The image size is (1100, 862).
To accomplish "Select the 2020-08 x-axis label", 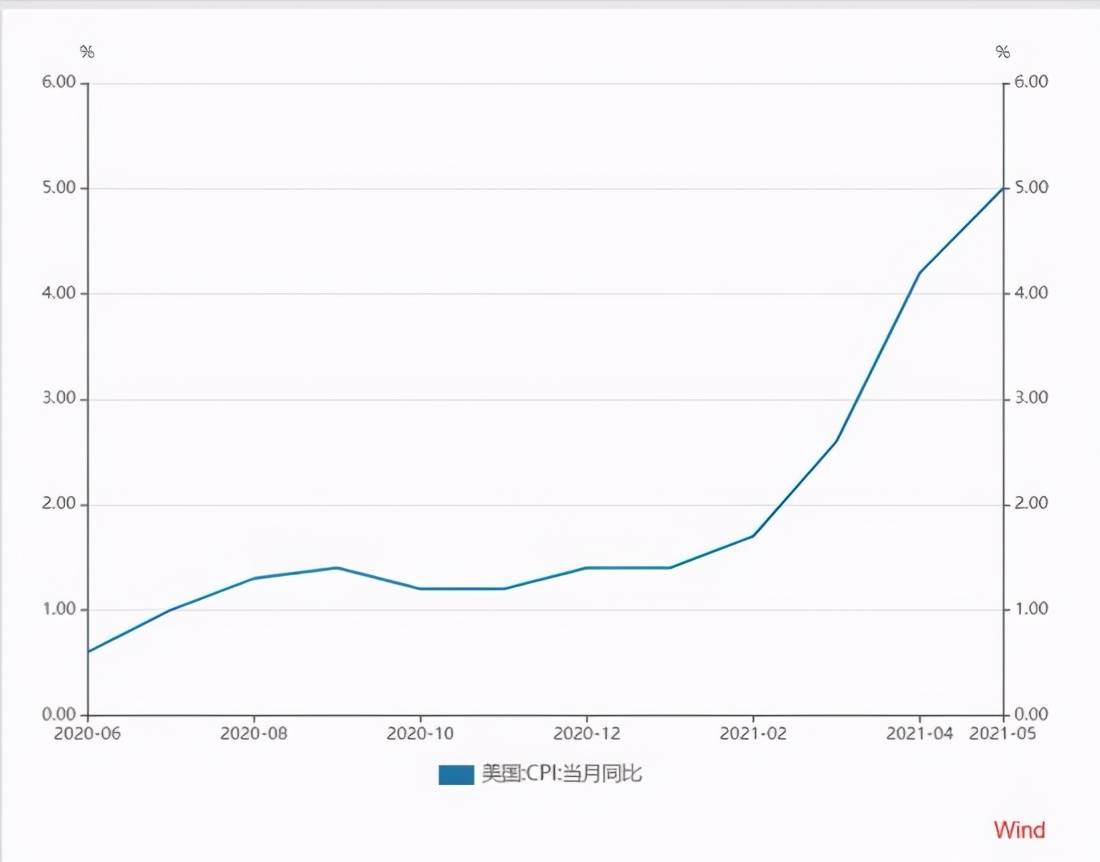I will (254, 734).
